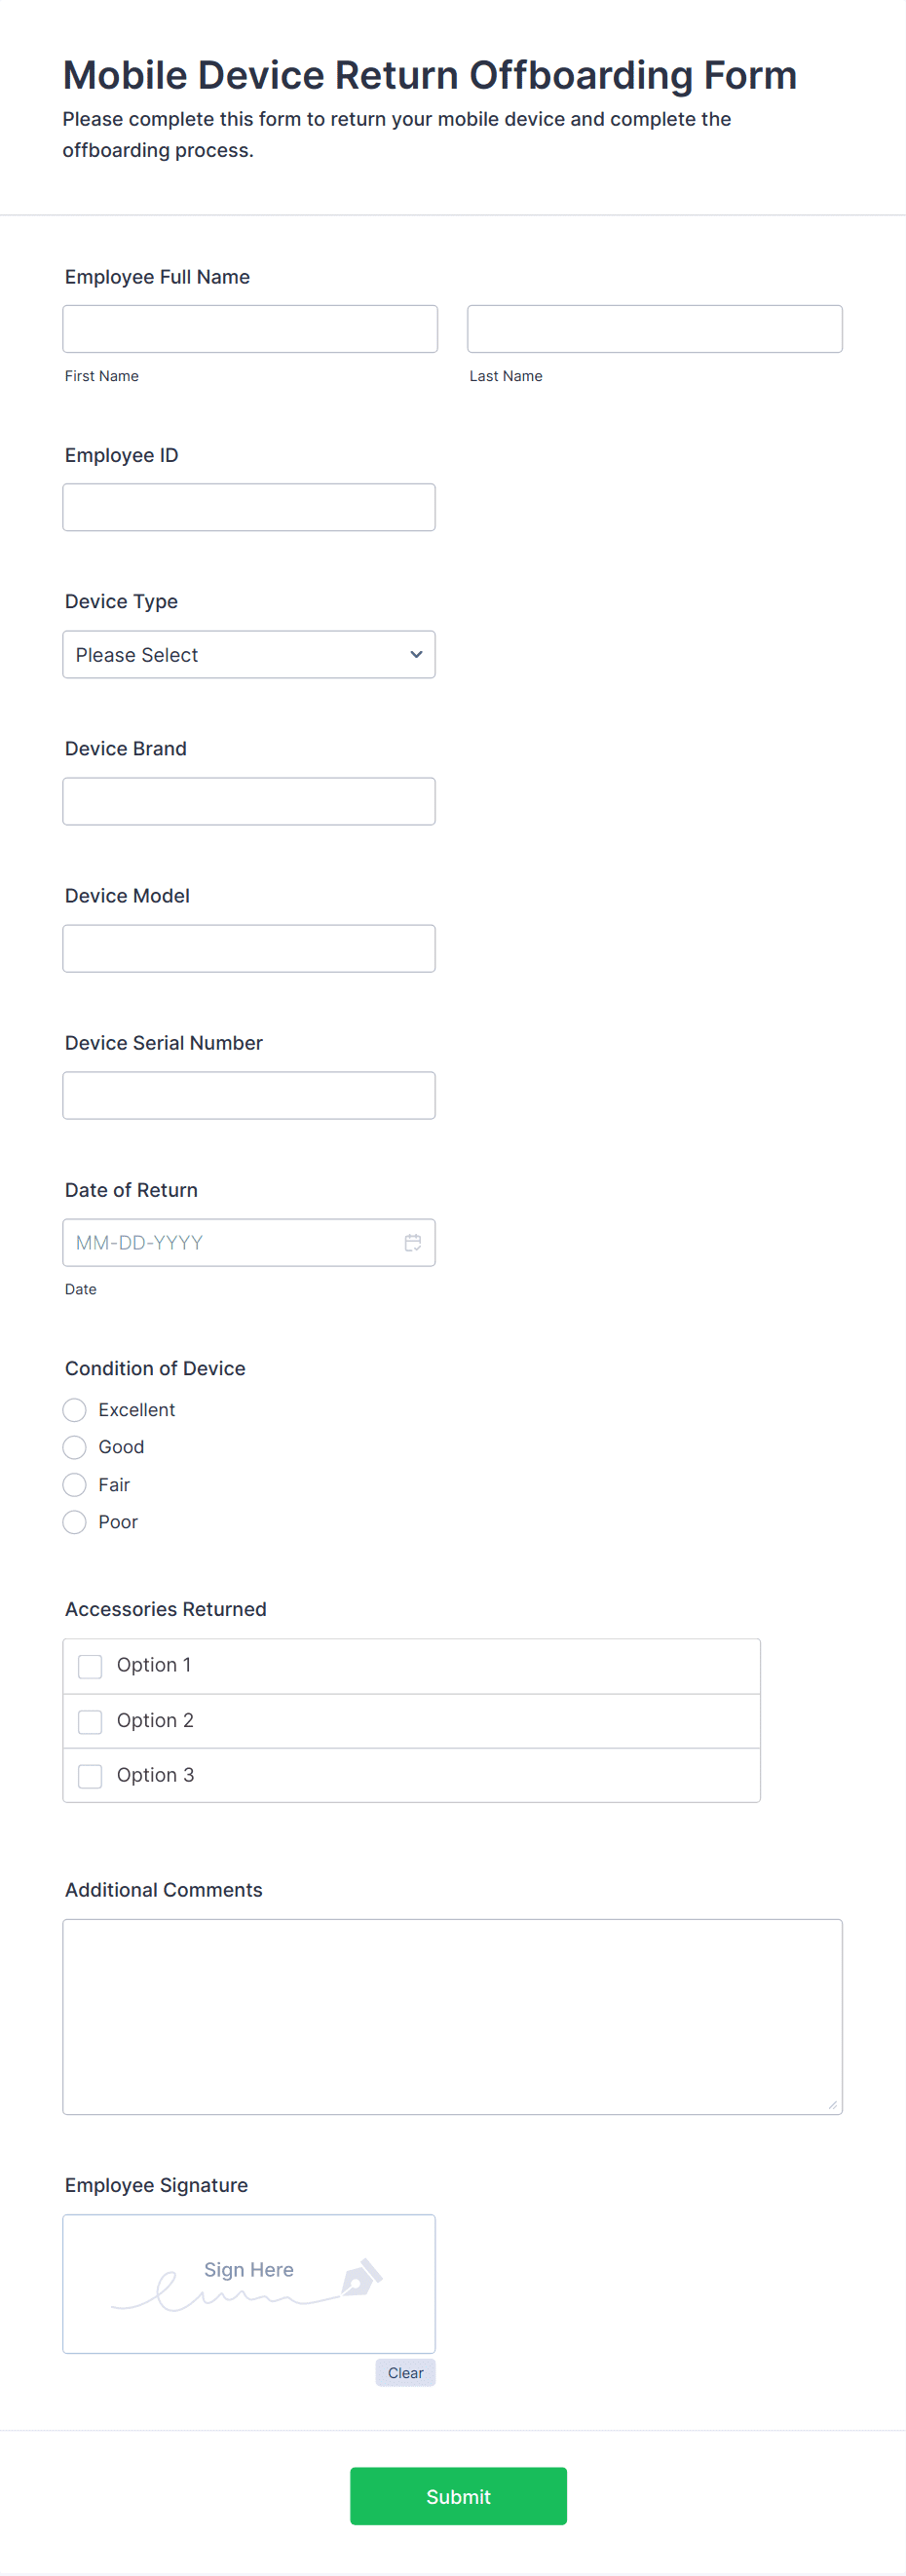Tick the Option 2 accessory checkbox

pyautogui.click(x=90, y=1721)
